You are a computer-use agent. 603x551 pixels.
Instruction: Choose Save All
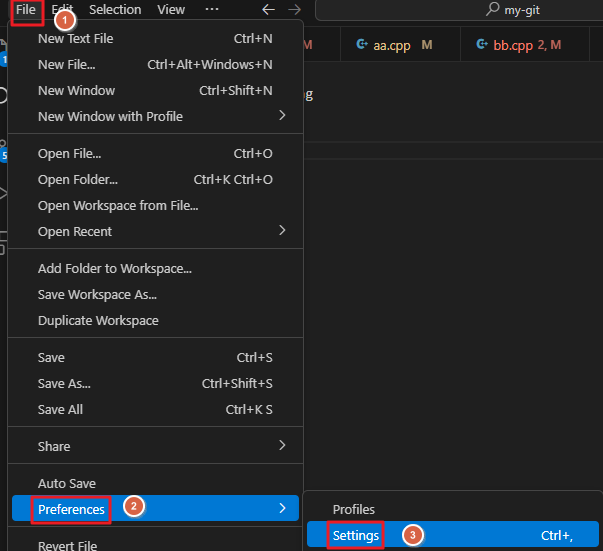coord(155,410)
